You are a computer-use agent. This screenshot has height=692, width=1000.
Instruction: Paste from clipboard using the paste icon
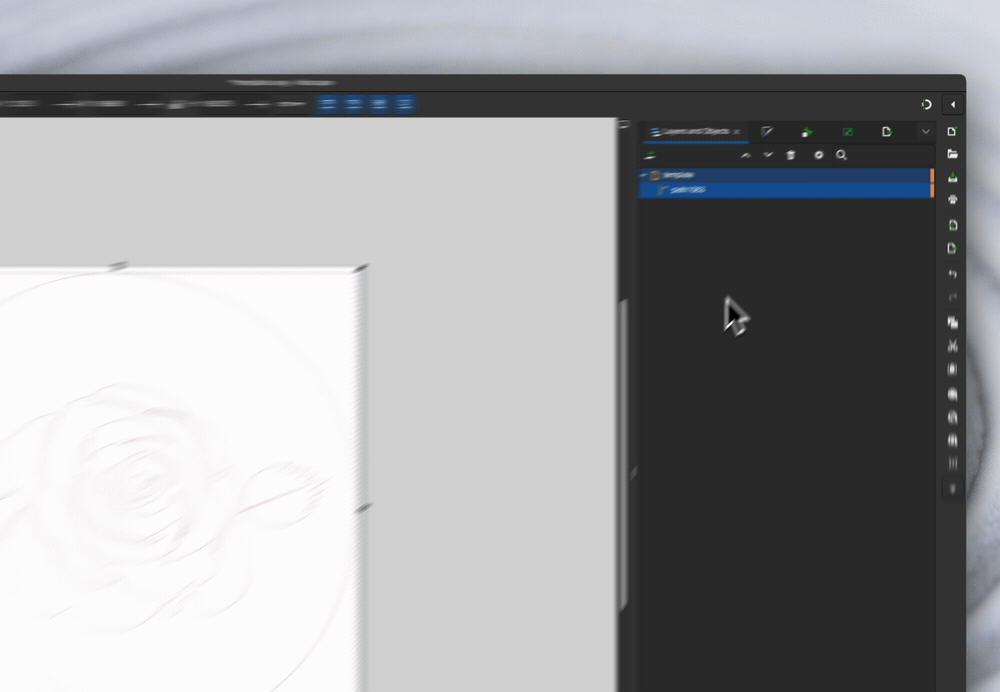pyautogui.click(x=952, y=369)
